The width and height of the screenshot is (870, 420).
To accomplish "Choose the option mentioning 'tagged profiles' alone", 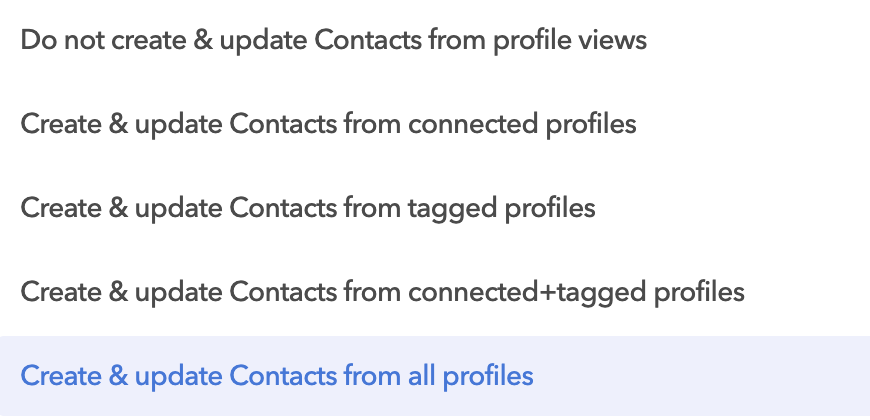I will 435,209.
